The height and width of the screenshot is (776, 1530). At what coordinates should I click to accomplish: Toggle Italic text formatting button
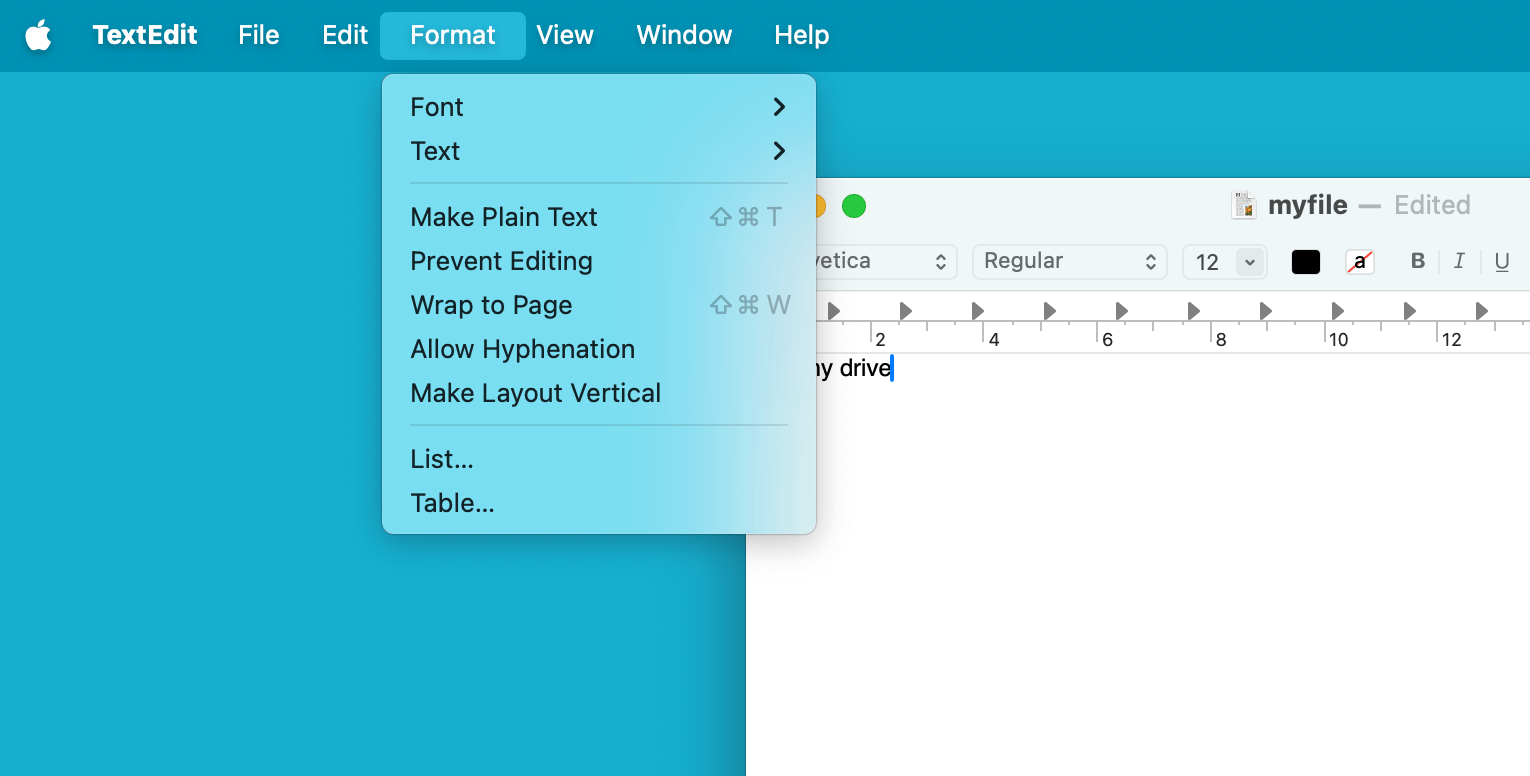point(1459,261)
